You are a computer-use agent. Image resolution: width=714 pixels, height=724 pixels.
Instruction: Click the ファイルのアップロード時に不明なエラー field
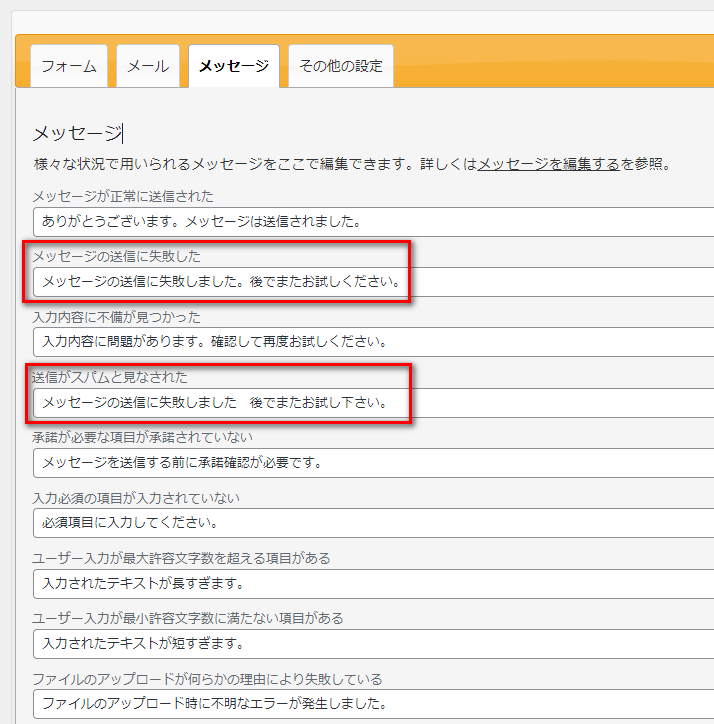[374, 704]
